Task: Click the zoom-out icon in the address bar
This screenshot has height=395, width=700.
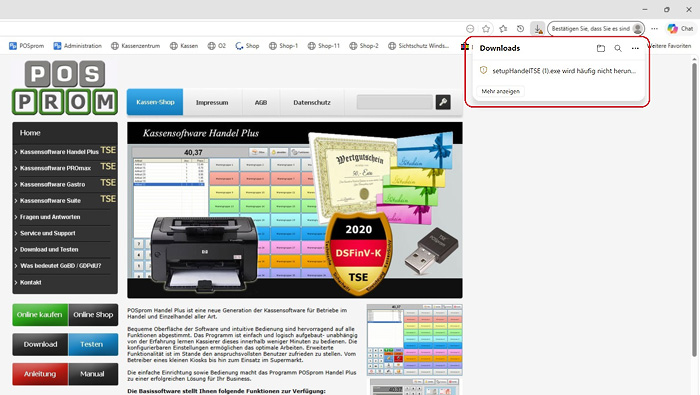Action: pos(470,29)
